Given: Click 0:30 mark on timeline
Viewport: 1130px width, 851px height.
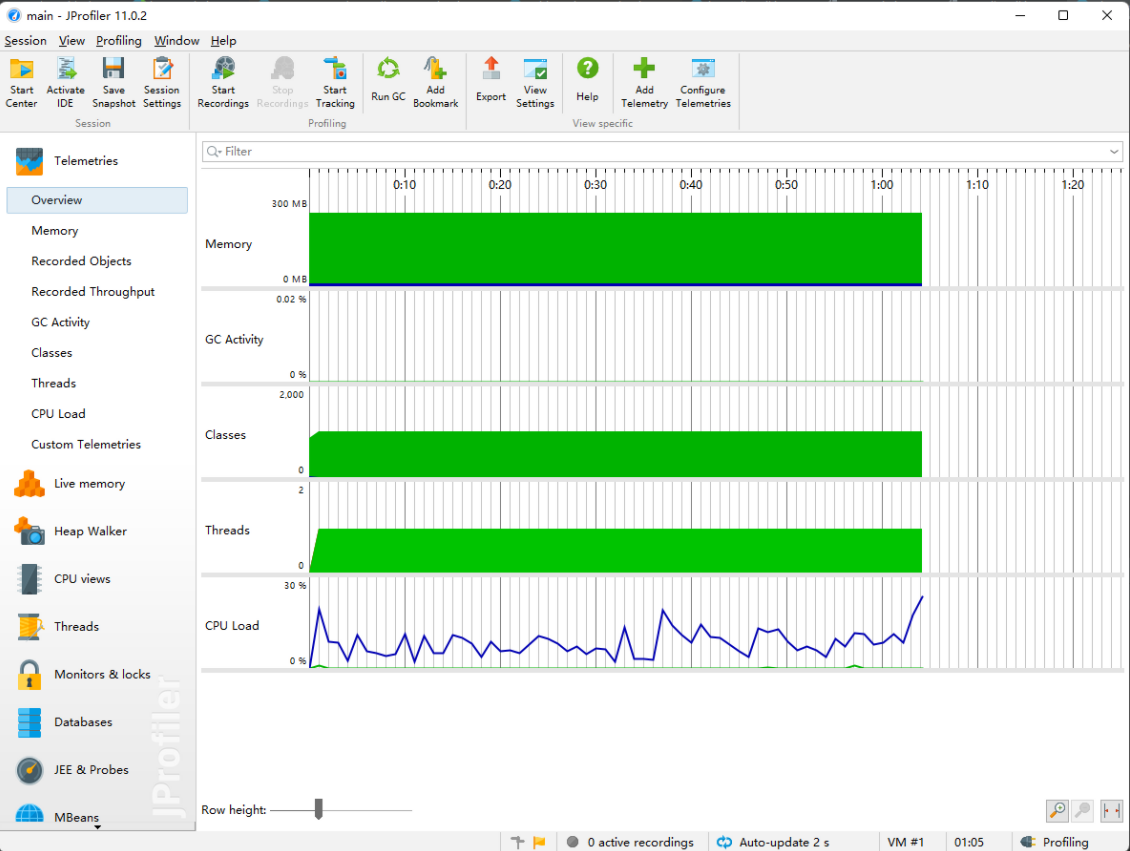Looking at the screenshot, I should [595, 184].
